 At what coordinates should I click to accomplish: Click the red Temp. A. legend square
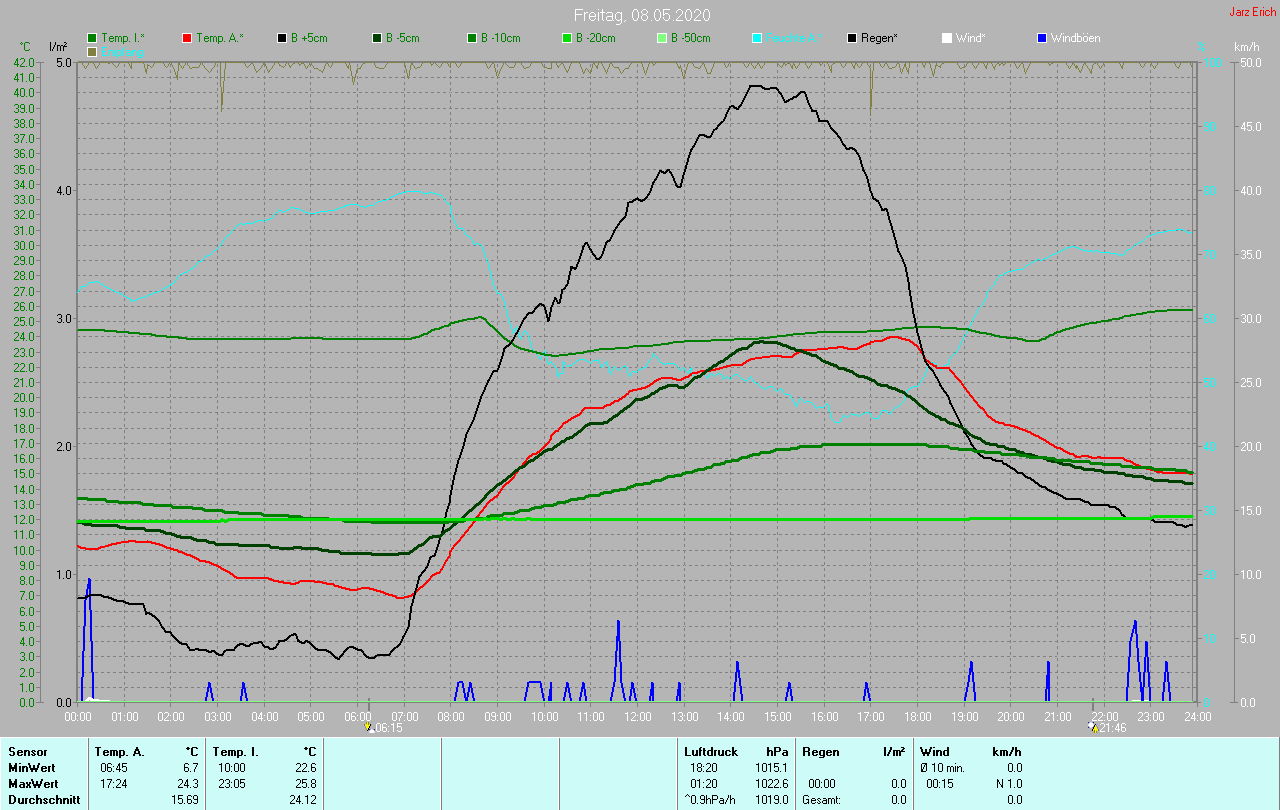tap(187, 38)
